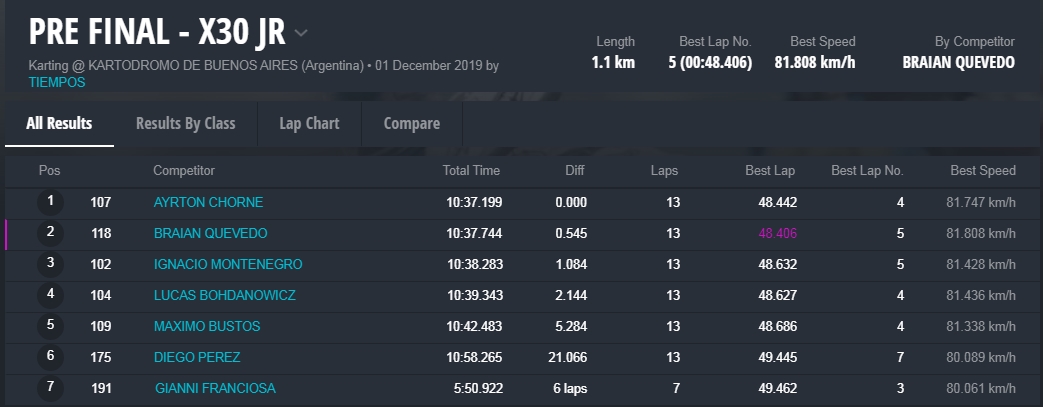1043x407 pixels.
Task: Expand the PRE FINAL - X30 JR dropdown chevron
Action: pos(301,33)
